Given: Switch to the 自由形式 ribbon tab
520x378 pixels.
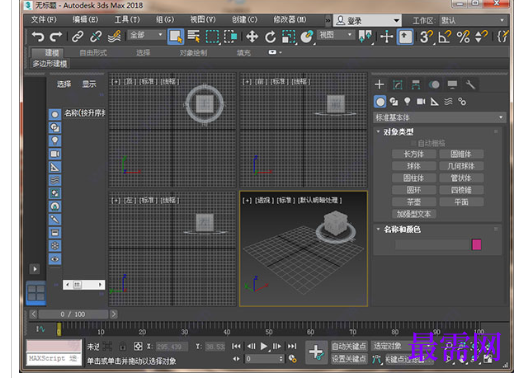Looking at the screenshot, I should 93,53.
